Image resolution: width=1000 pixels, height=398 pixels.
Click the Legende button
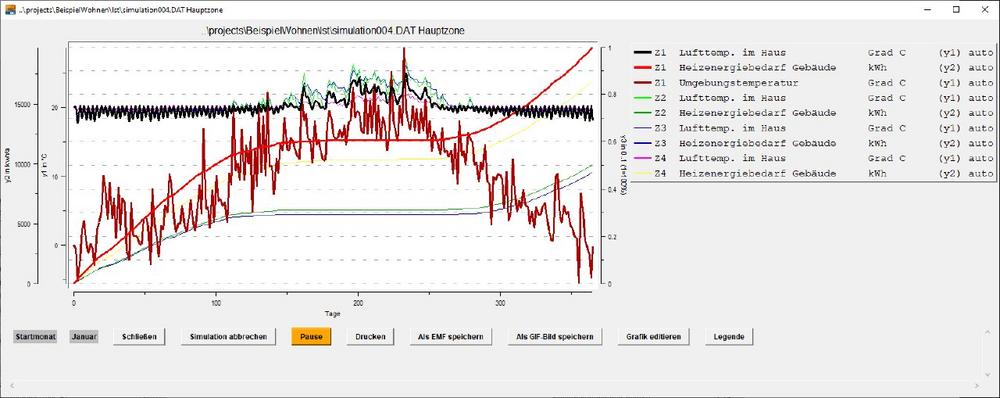pos(729,336)
